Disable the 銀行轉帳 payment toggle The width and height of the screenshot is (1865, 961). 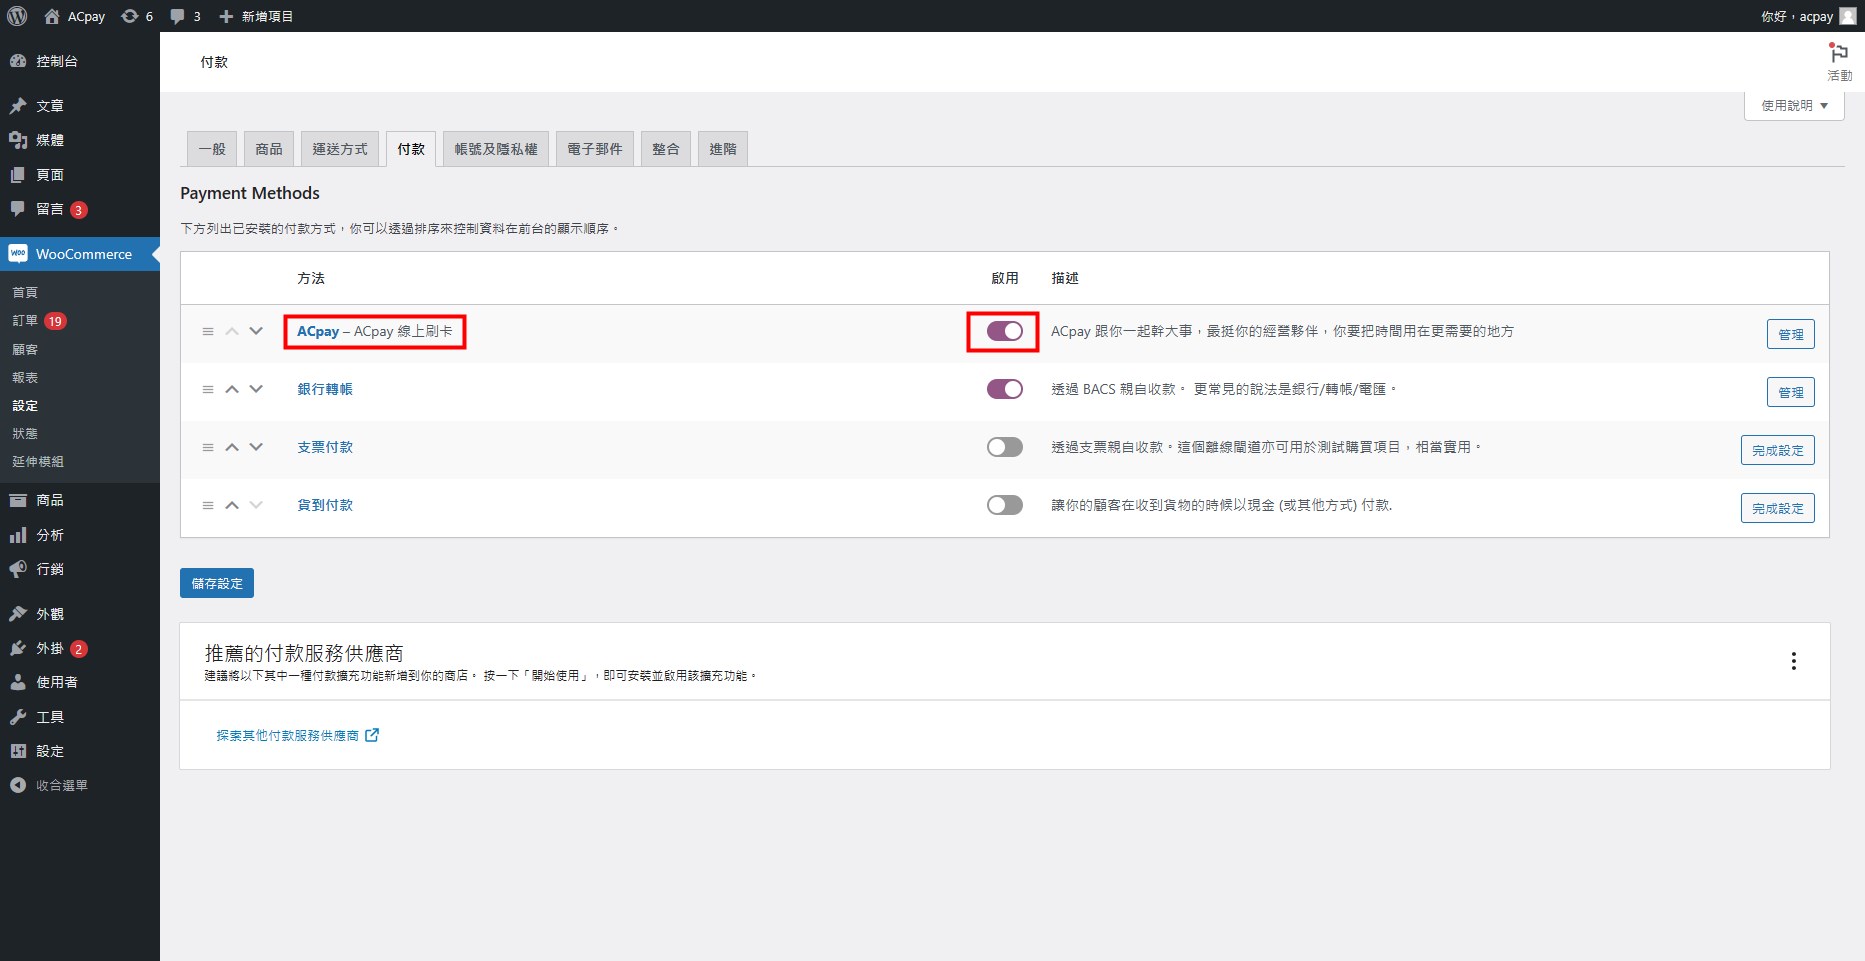tap(1004, 389)
